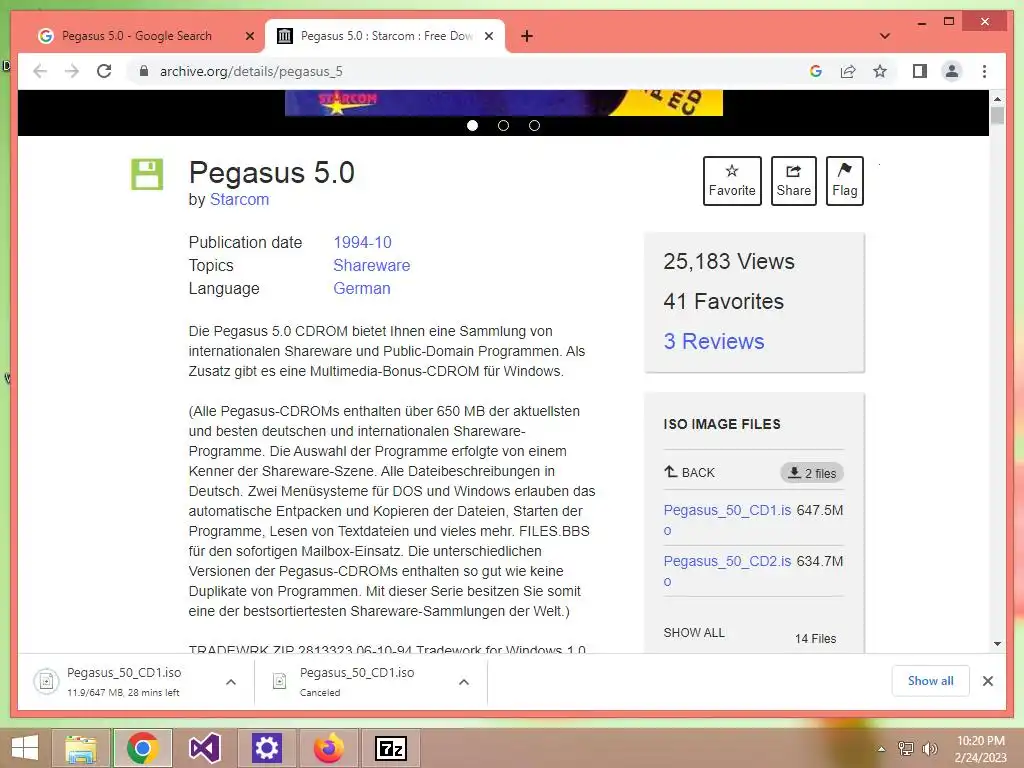Open the 3 Reviews link

click(x=714, y=341)
